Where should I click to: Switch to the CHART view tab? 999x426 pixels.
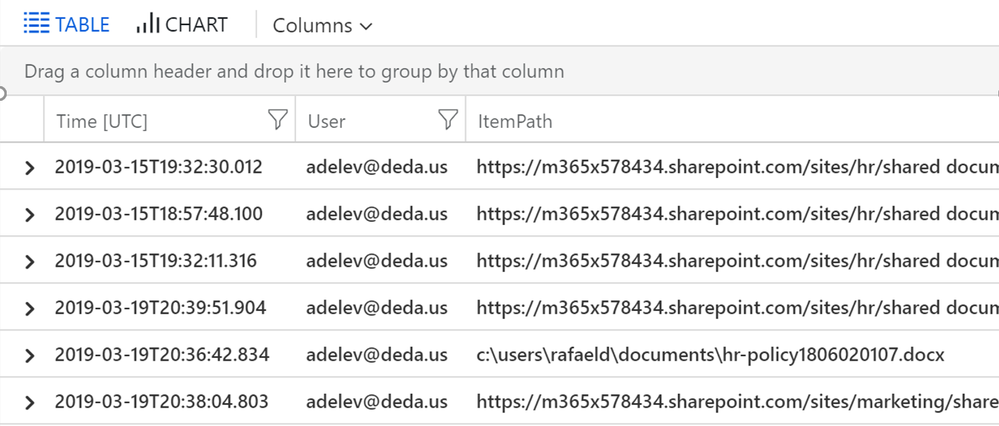pos(182,24)
